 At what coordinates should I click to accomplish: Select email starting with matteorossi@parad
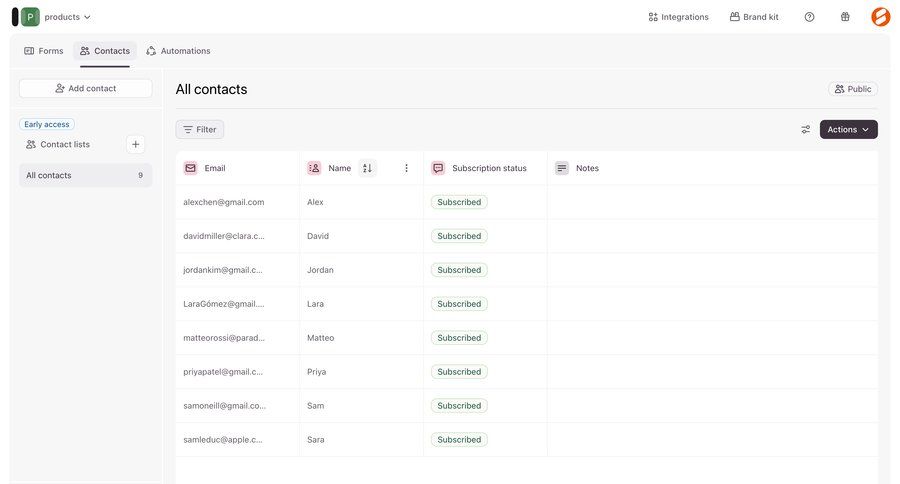click(x=224, y=338)
